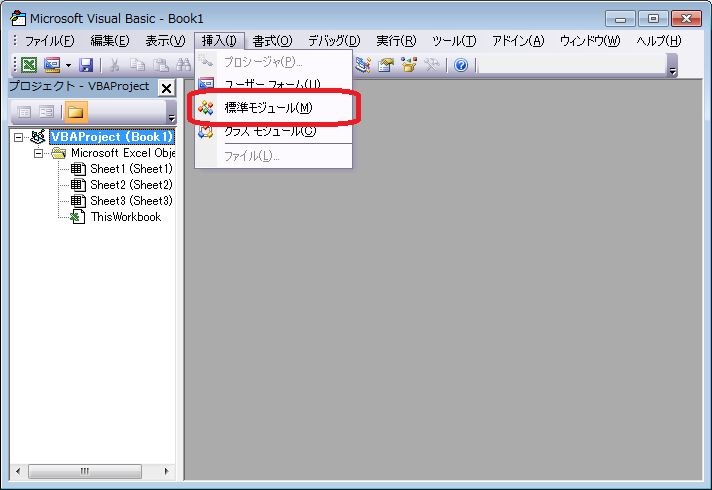Open the Object Browser toolbar icon
This screenshot has height=490, width=712.
pyautogui.click(x=409, y=65)
